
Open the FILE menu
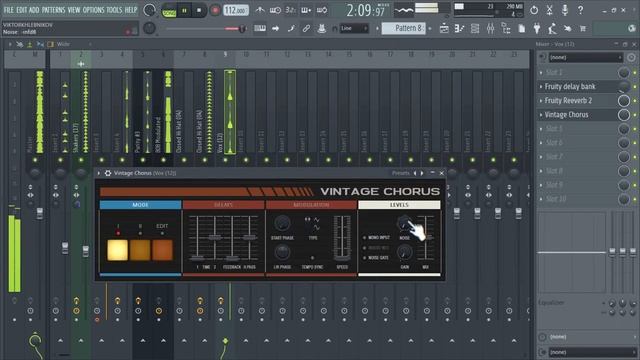click(9, 10)
